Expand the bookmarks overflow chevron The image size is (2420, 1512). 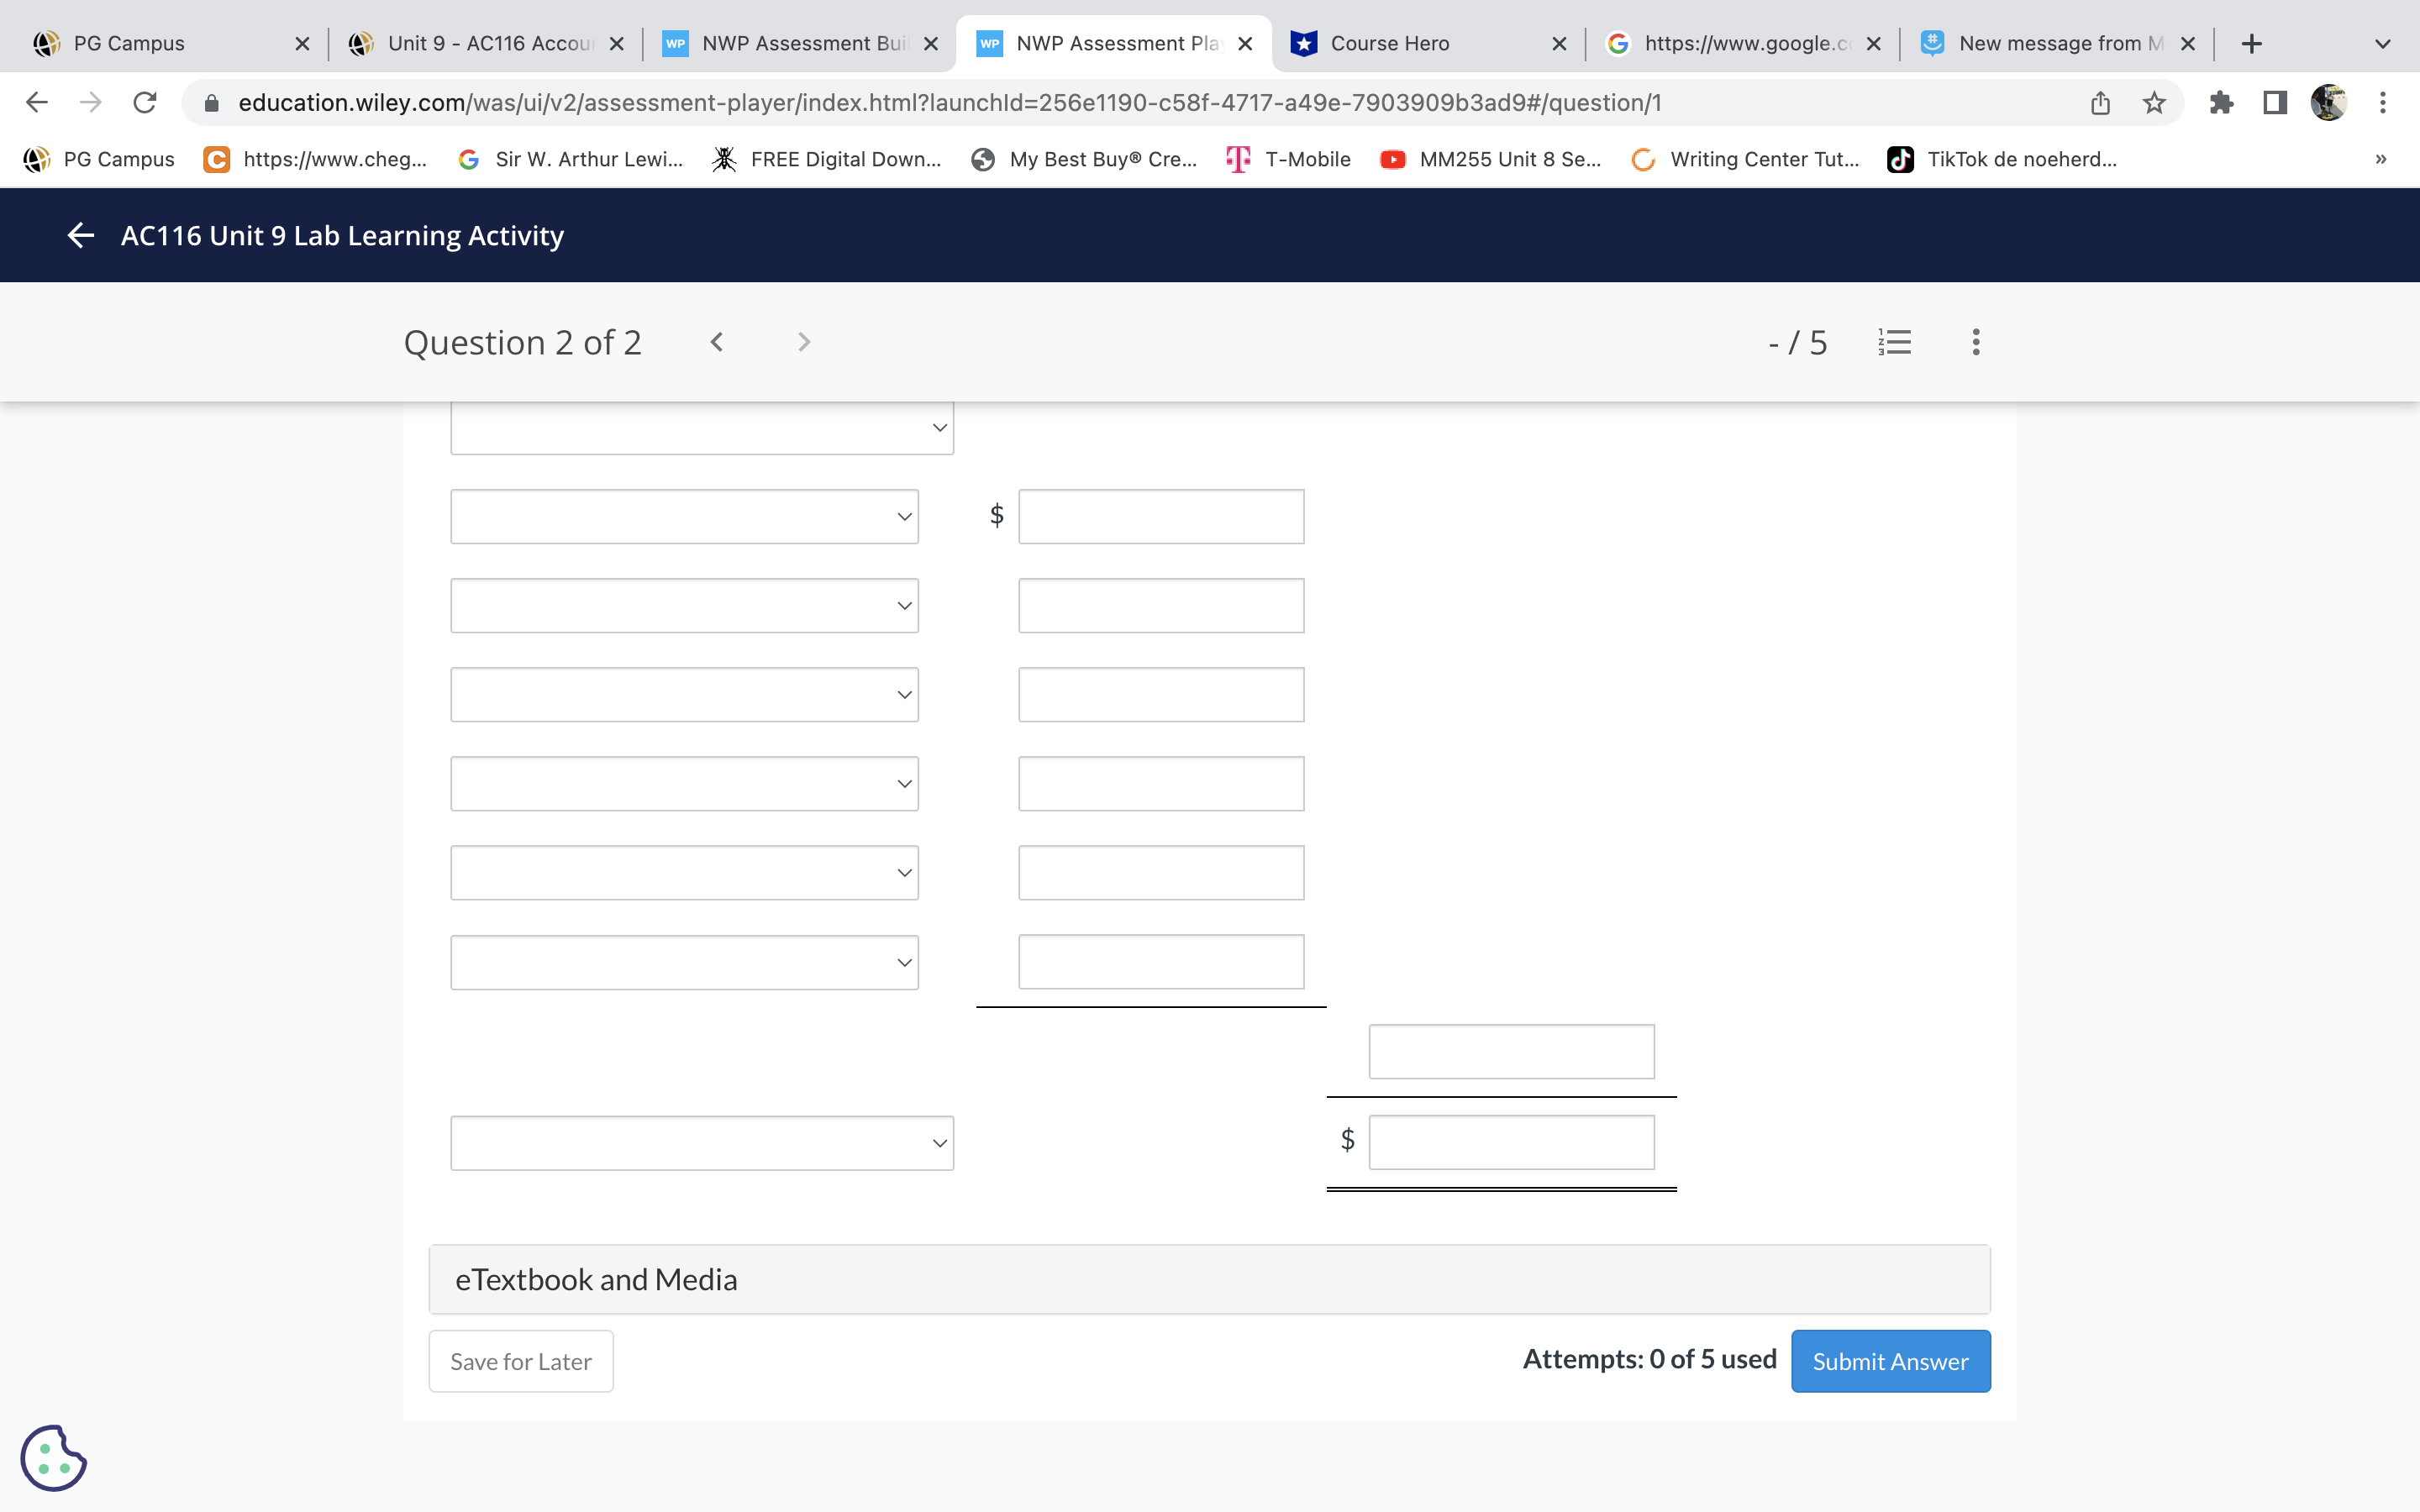click(2381, 159)
